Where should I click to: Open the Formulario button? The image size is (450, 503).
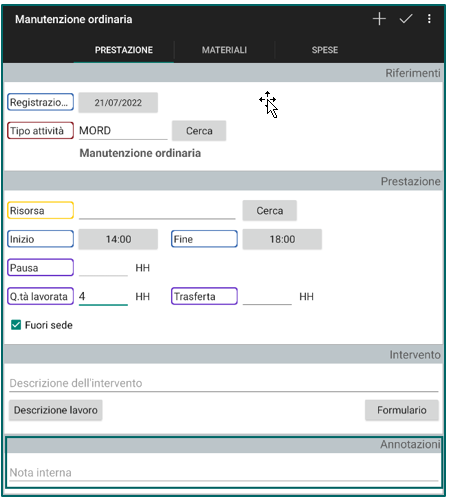(402, 410)
